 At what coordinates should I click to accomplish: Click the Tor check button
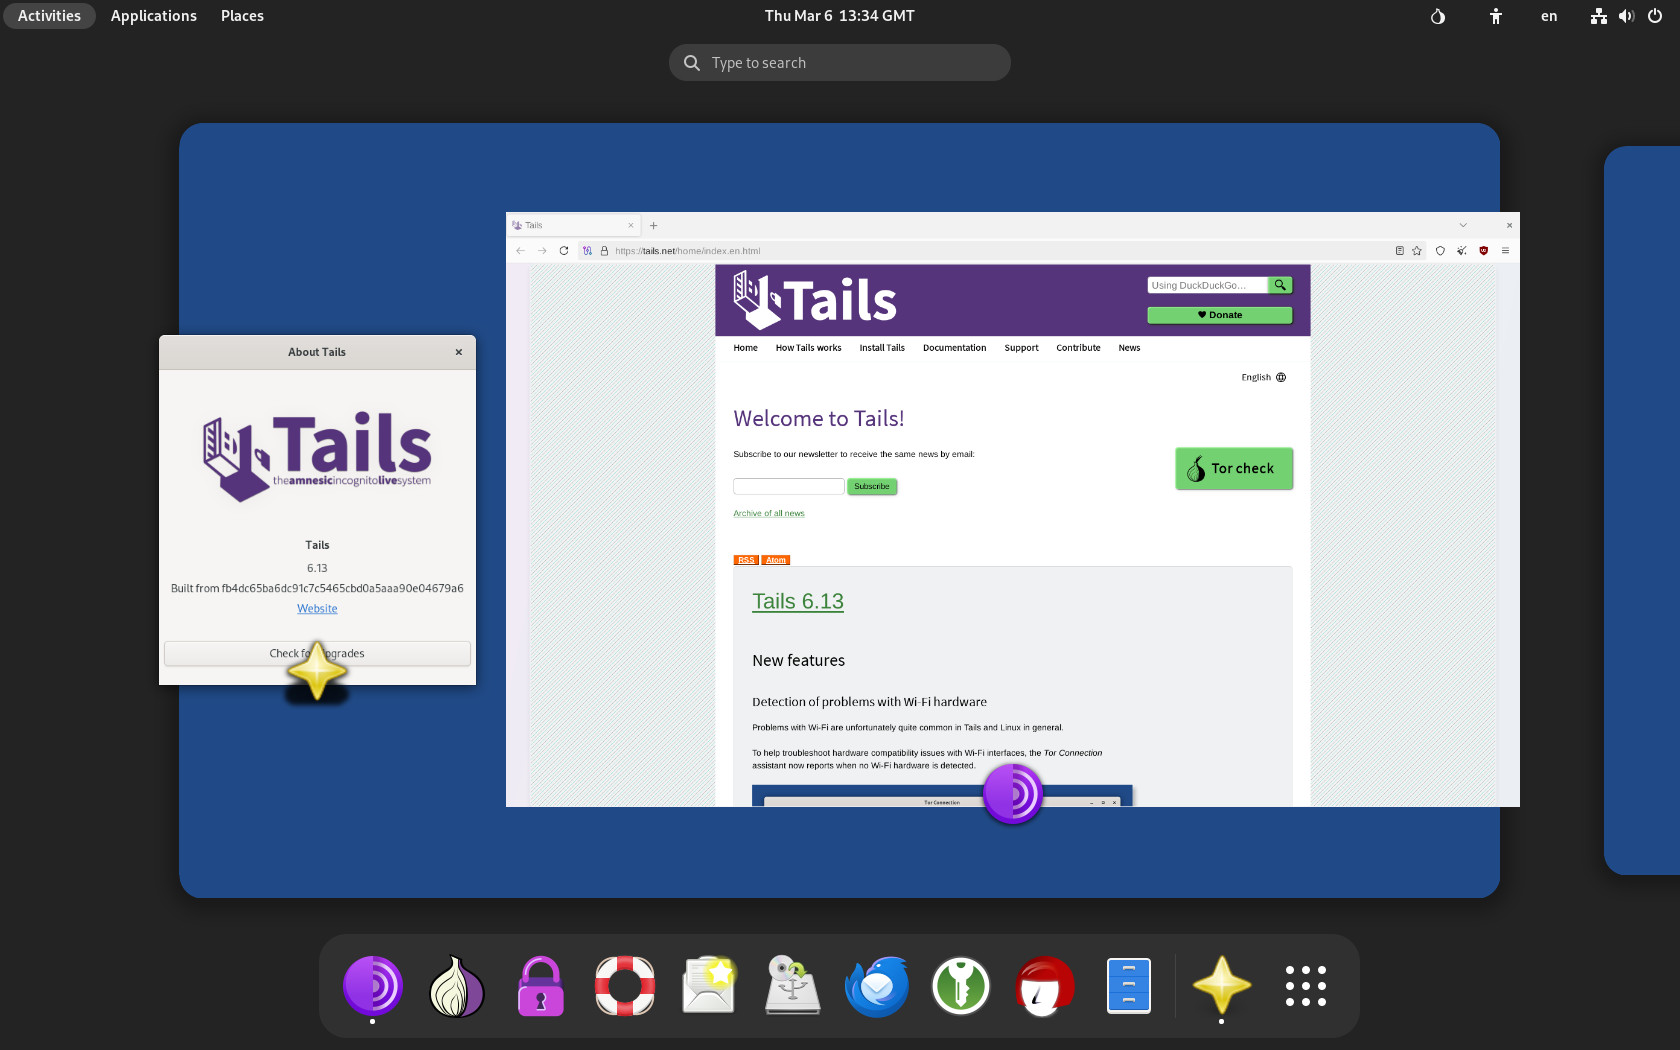click(x=1234, y=469)
